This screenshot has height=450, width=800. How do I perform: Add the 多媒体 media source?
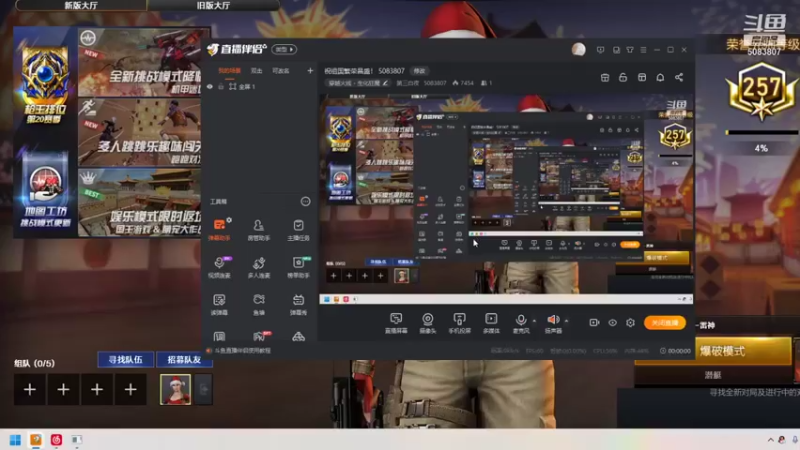click(491, 323)
